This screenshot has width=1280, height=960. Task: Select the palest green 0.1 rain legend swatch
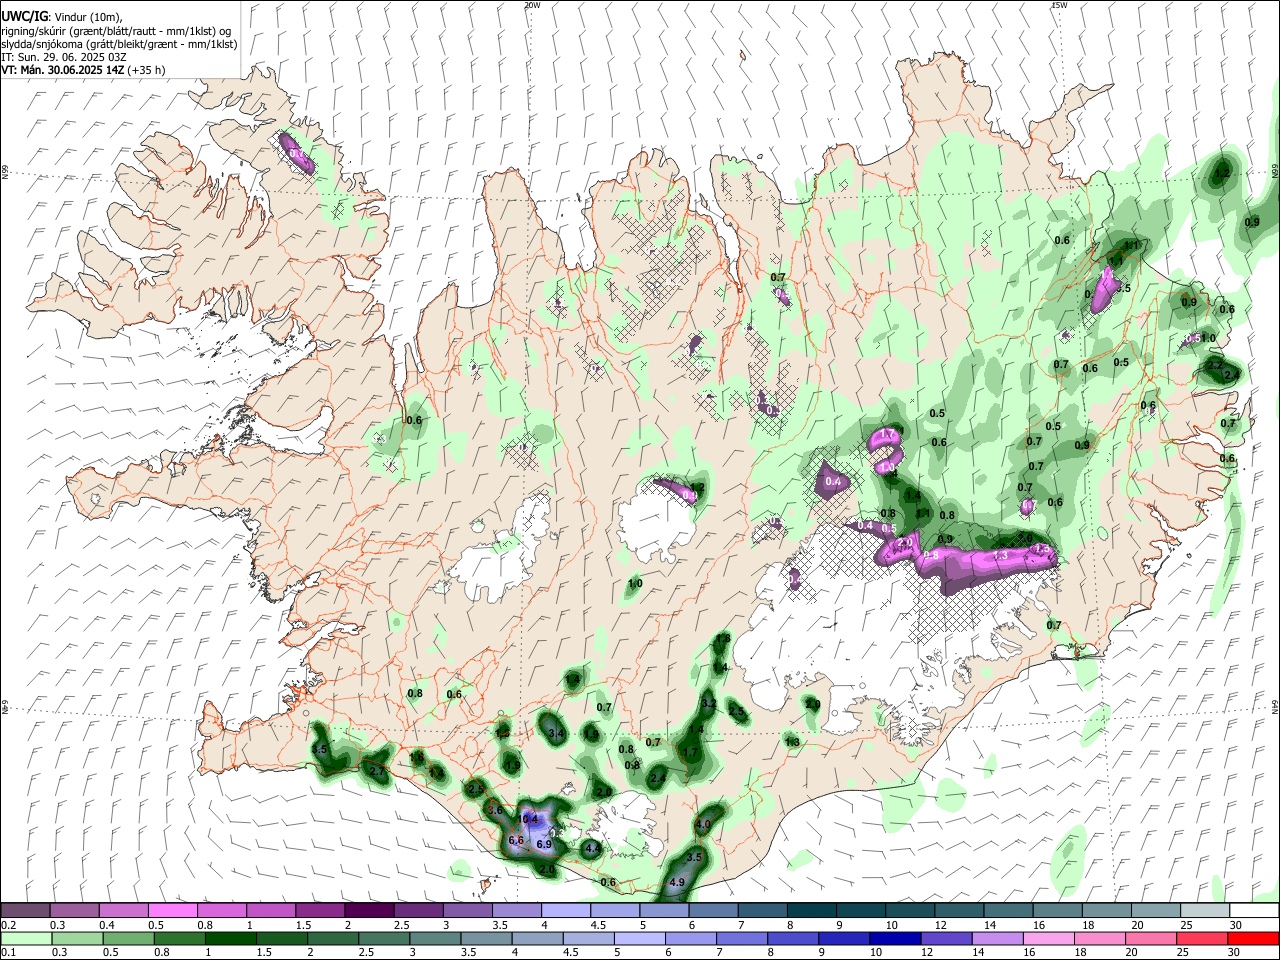[26, 939]
